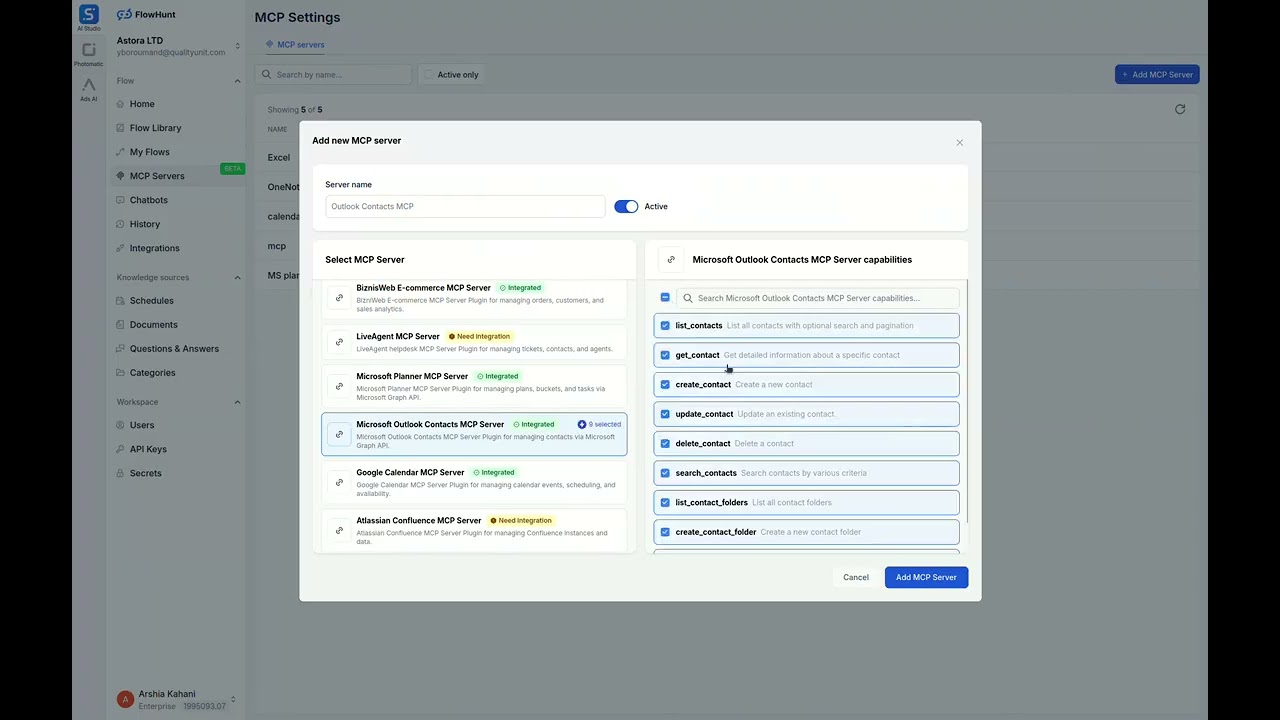Click the Secrets sidebar icon

(121, 473)
